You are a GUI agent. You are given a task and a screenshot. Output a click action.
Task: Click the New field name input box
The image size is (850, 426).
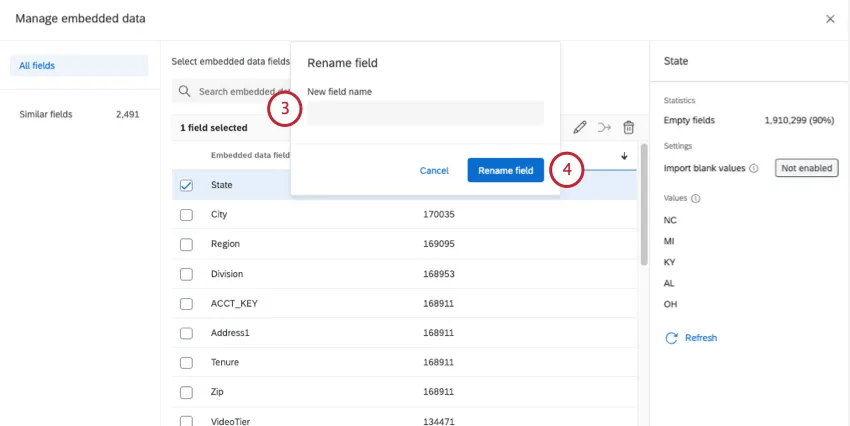tap(425, 113)
